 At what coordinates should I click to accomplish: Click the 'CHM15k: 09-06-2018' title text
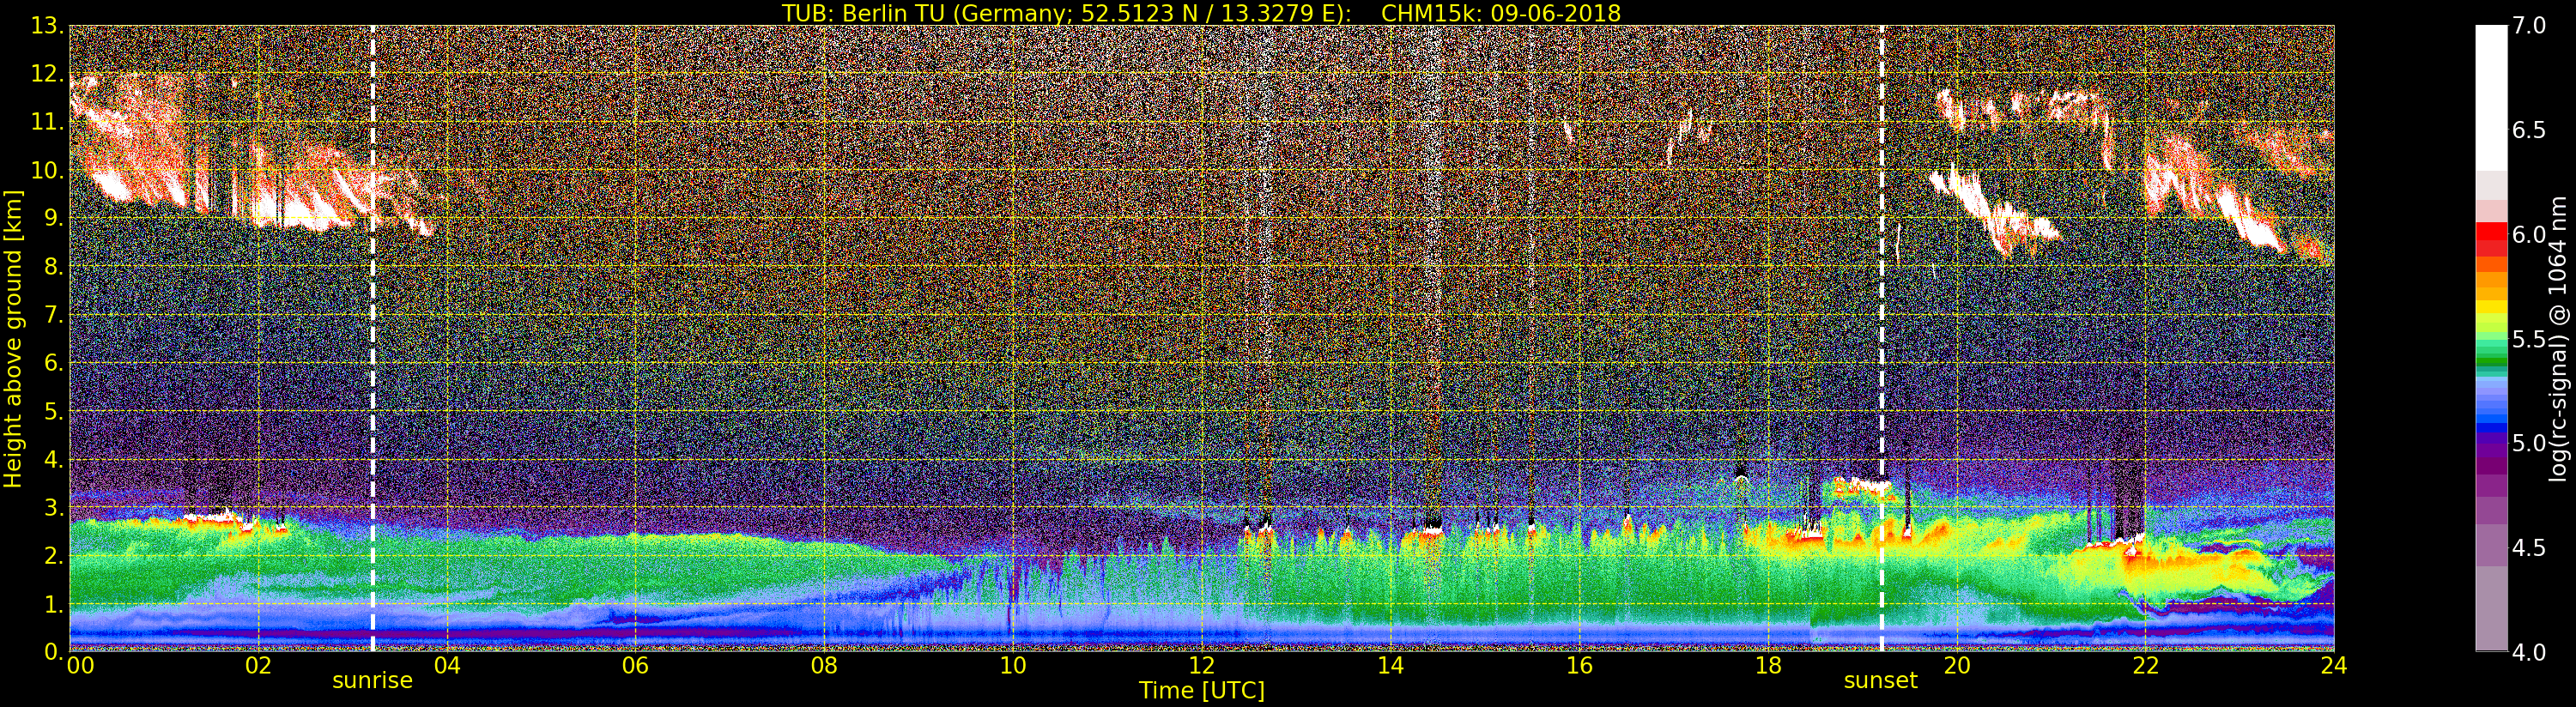(x=1500, y=13)
